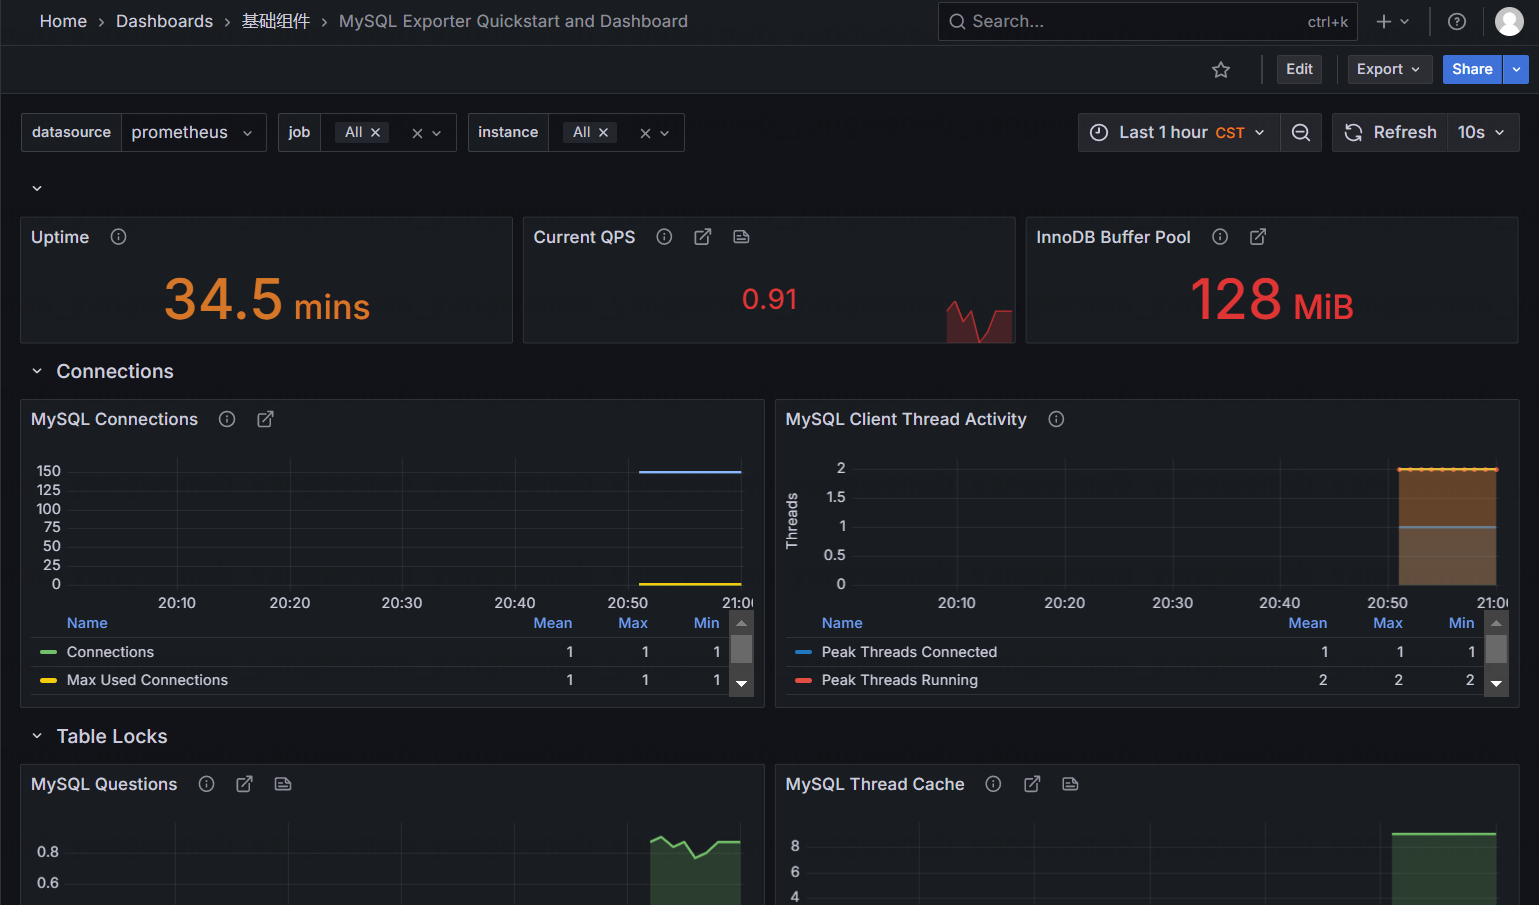
Task: Toggle Connections series in legend
Action: tap(110, 652)
